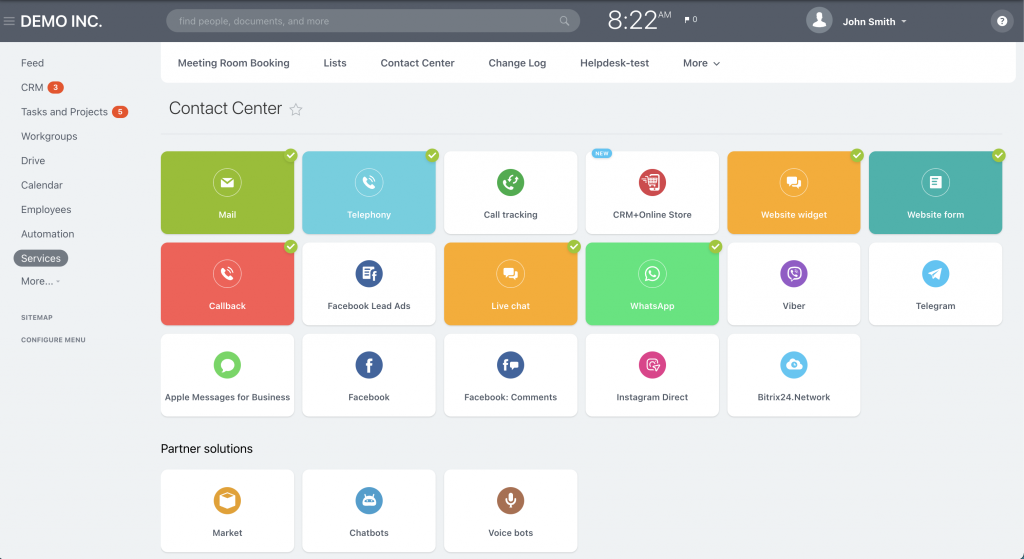Expand the More dropdown in top tabs

coord(701,63)
